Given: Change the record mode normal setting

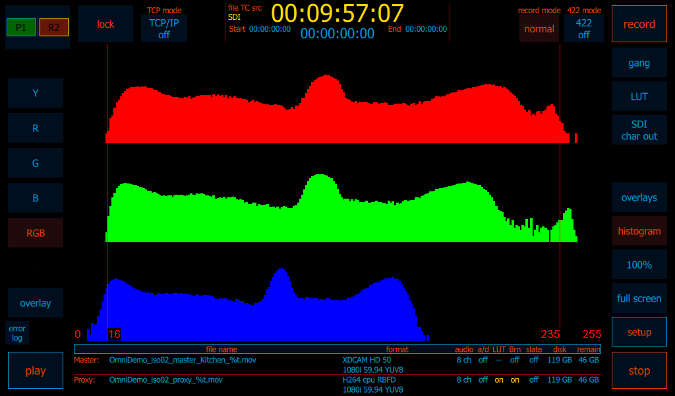Looking at the screenshot, I should pyautogui.click(x=539, y=29).
